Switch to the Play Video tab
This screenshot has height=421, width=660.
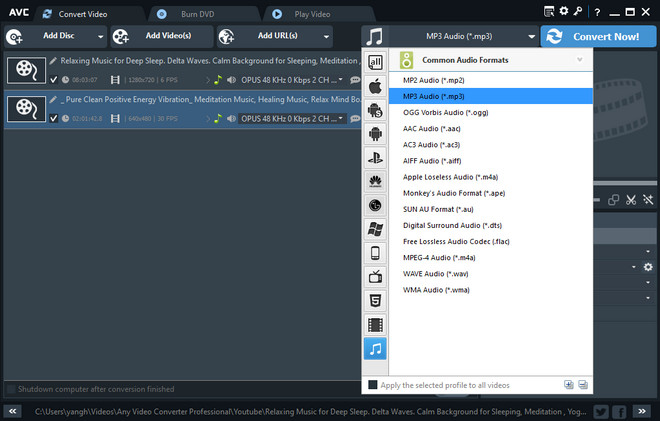click(x=319, y=14)
